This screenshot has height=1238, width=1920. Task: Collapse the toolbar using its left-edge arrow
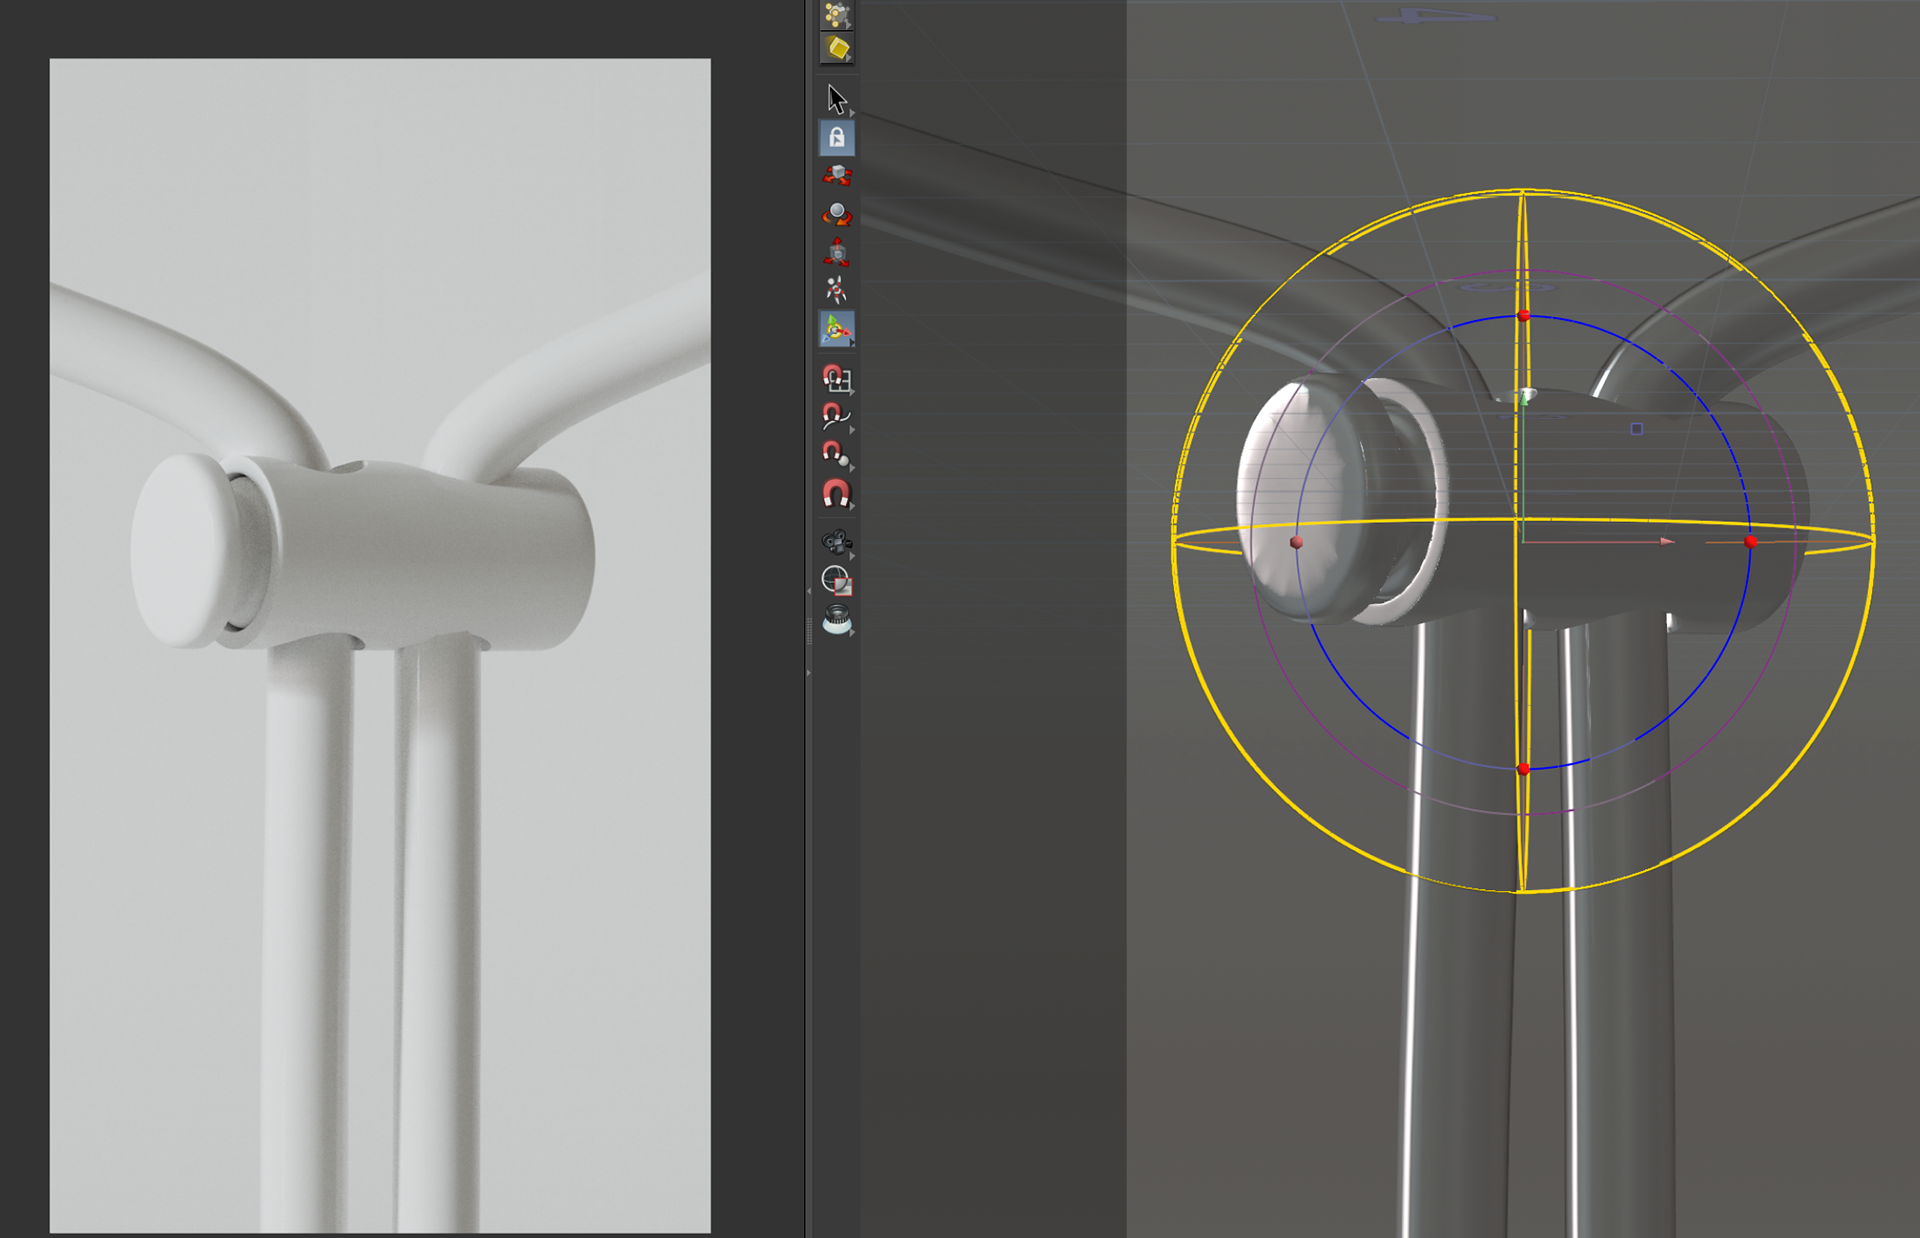(x=809, y=591)
